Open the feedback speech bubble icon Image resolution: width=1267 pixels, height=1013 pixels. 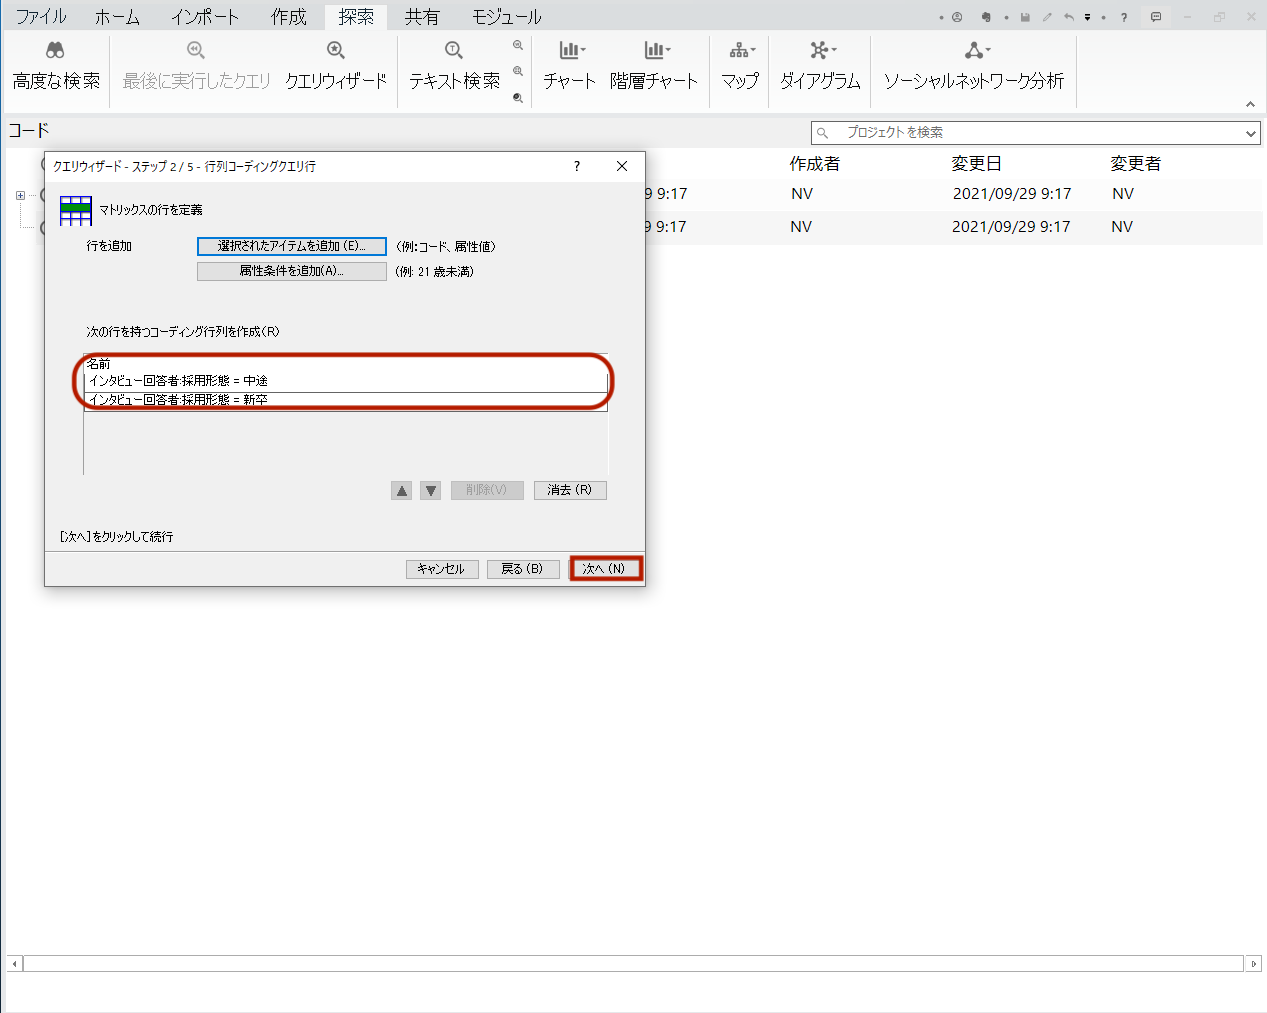(x=1156, y=17)
